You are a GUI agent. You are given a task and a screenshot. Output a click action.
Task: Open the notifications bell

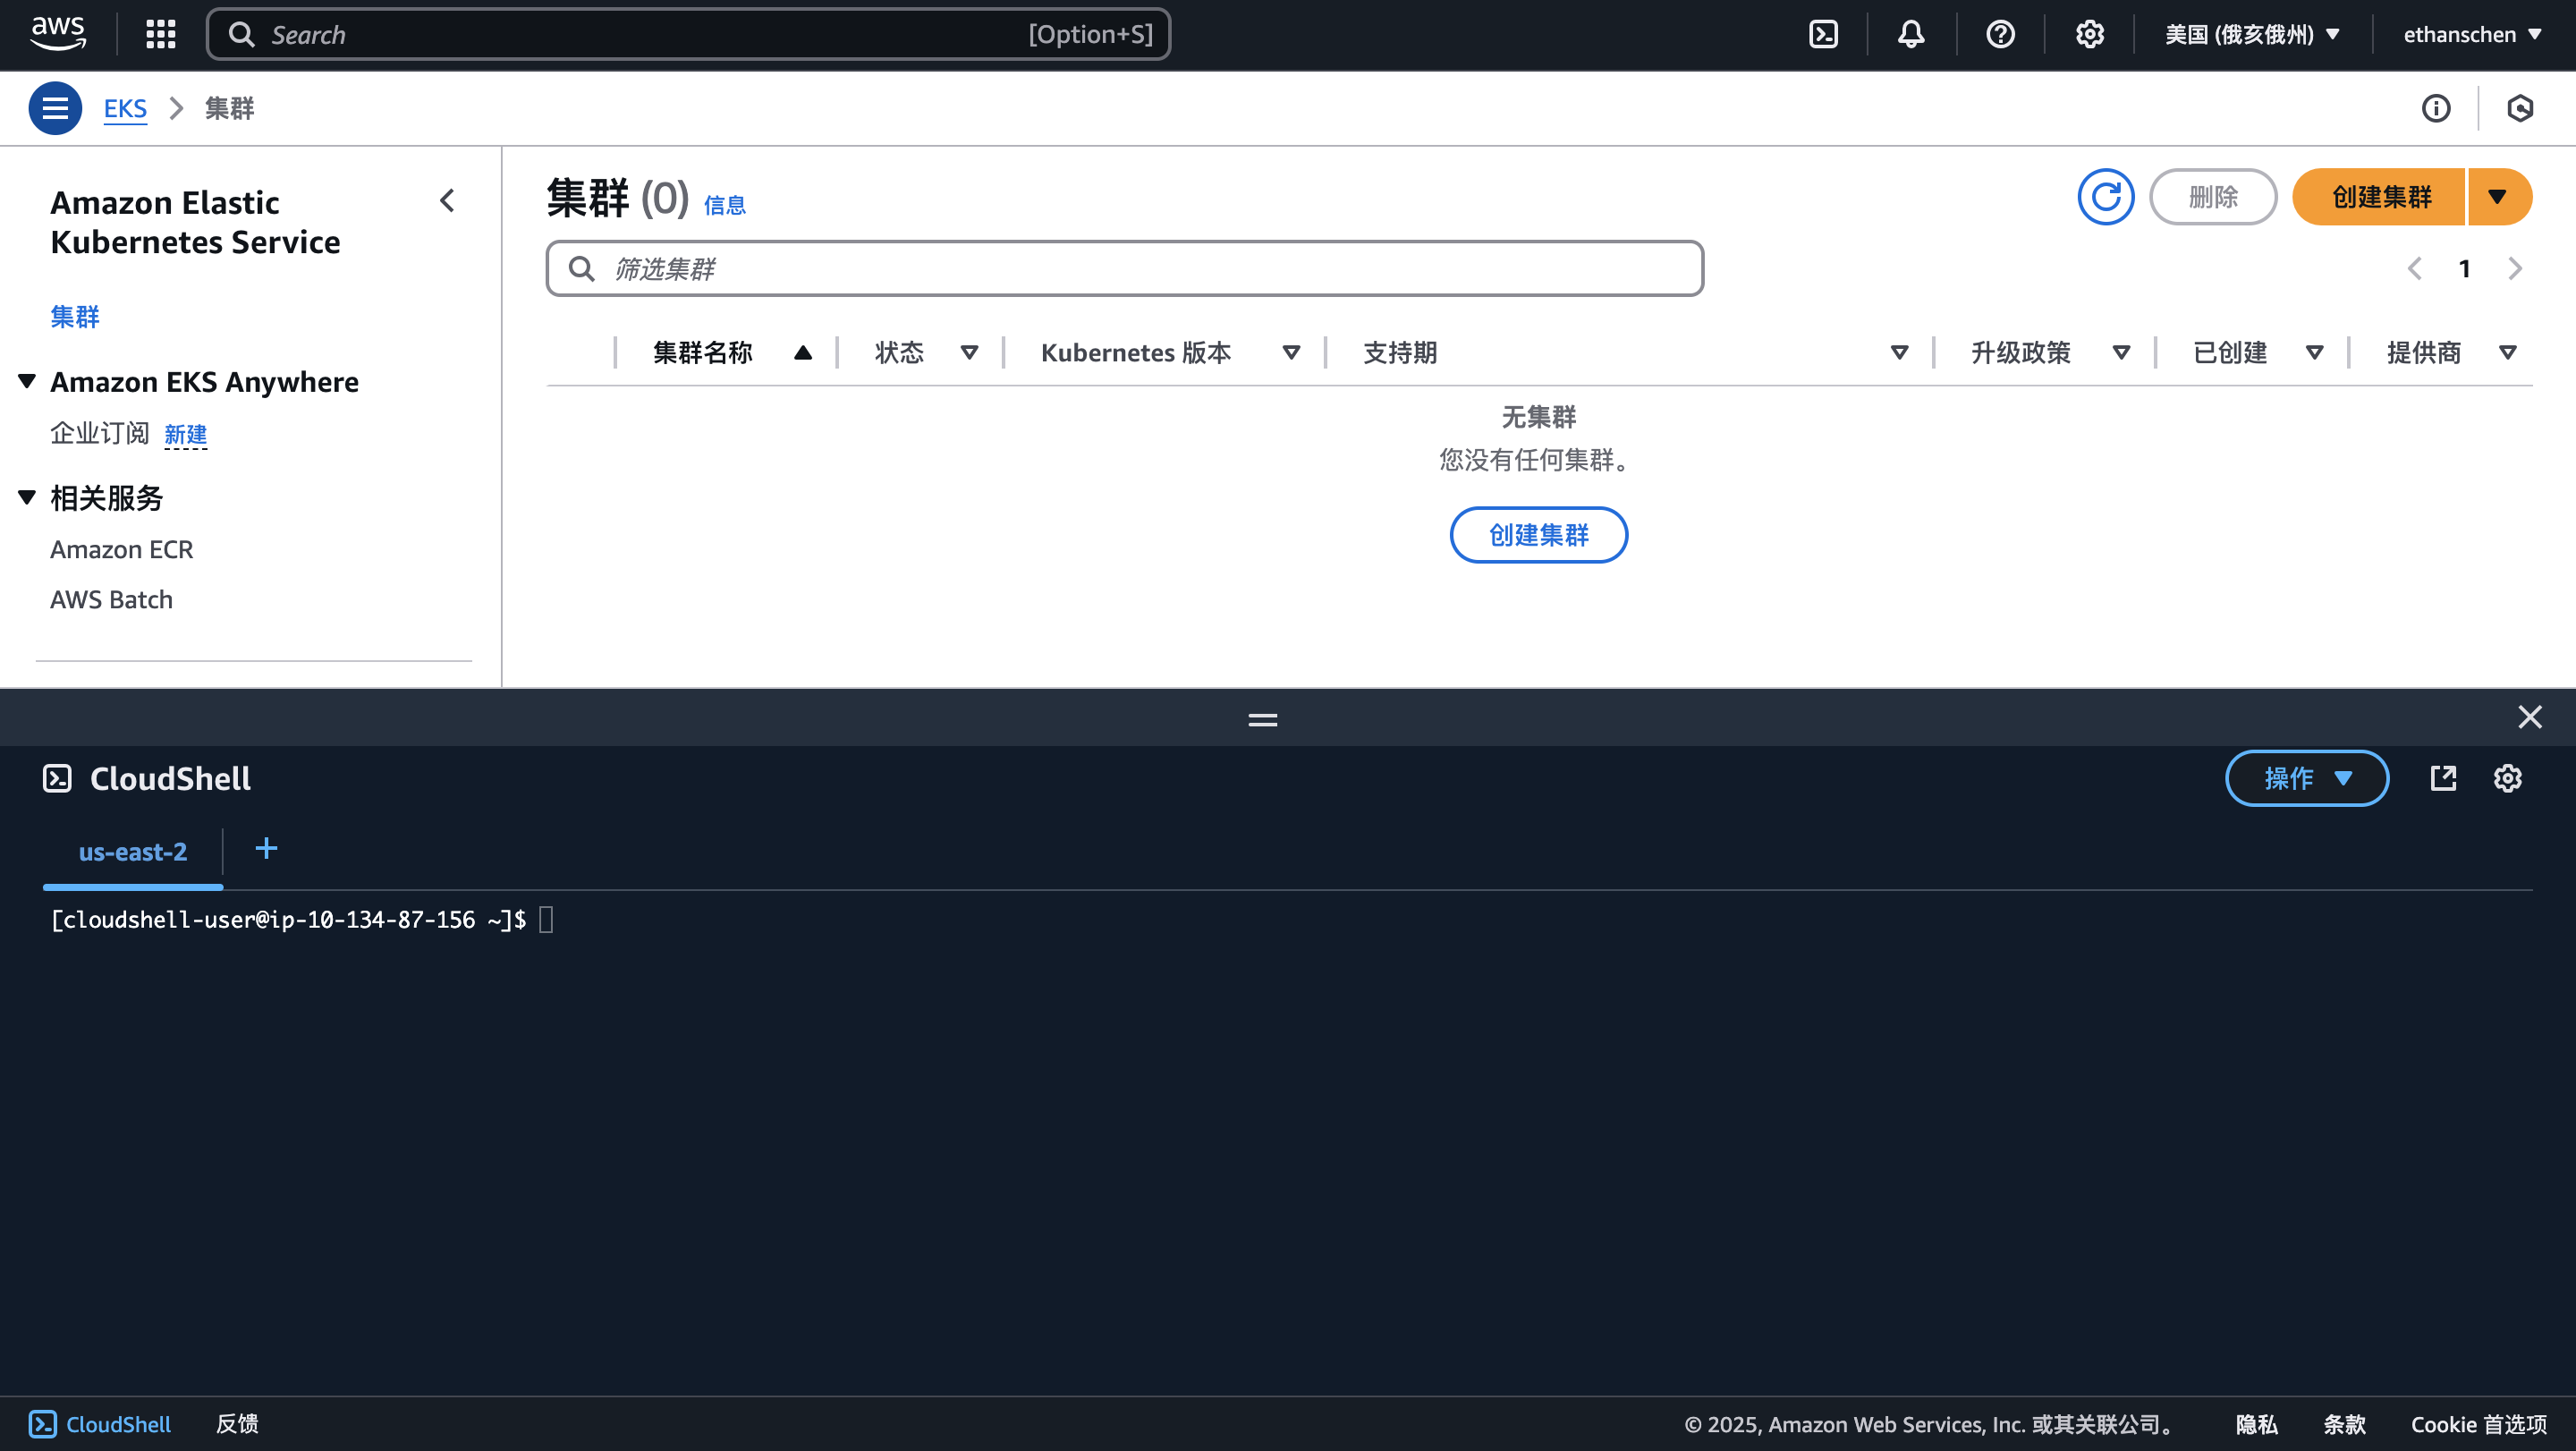click(x=1911, y=34)
